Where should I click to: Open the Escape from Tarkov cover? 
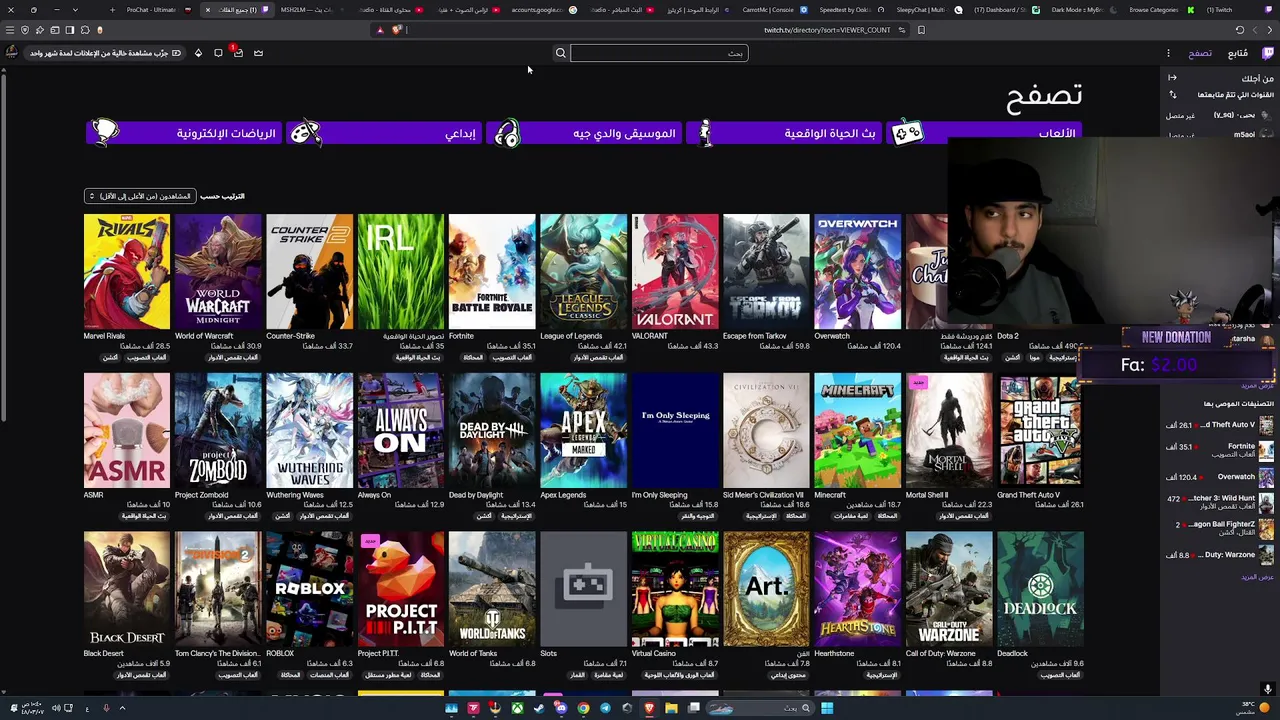click(766, 272)
